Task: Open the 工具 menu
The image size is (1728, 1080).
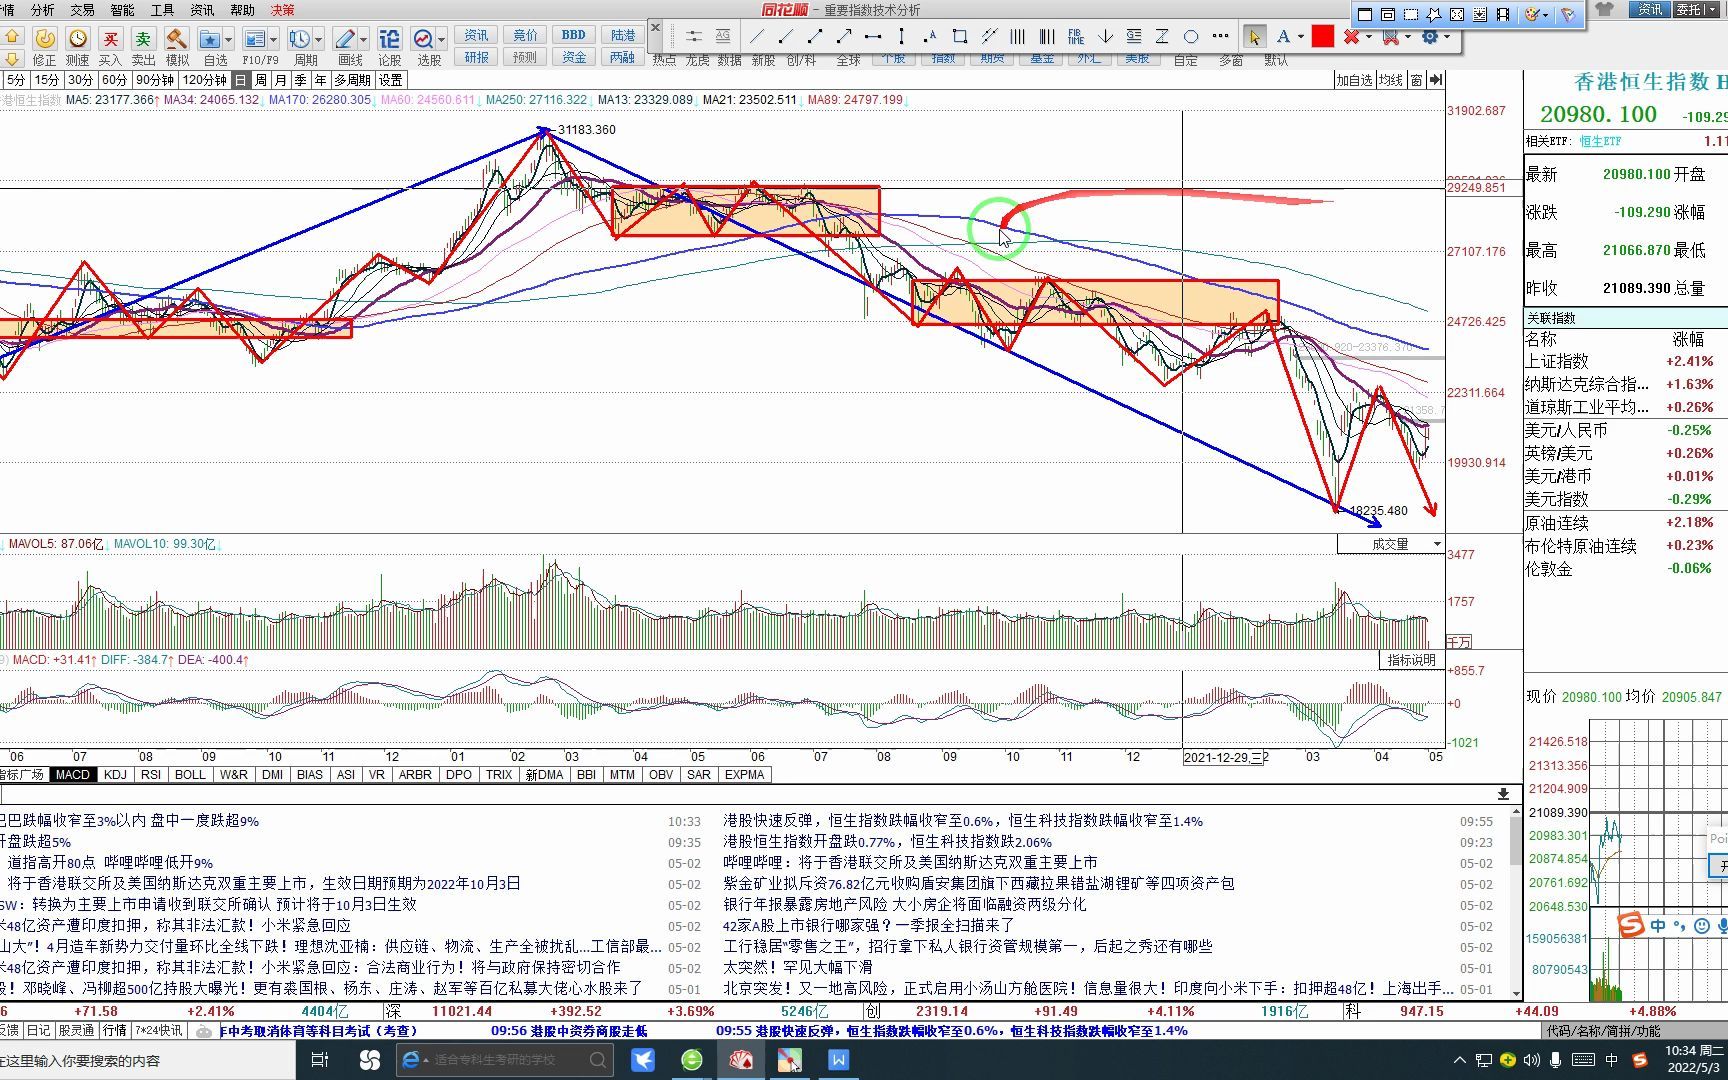Action: pyautogui.click(x=162, y=10)
